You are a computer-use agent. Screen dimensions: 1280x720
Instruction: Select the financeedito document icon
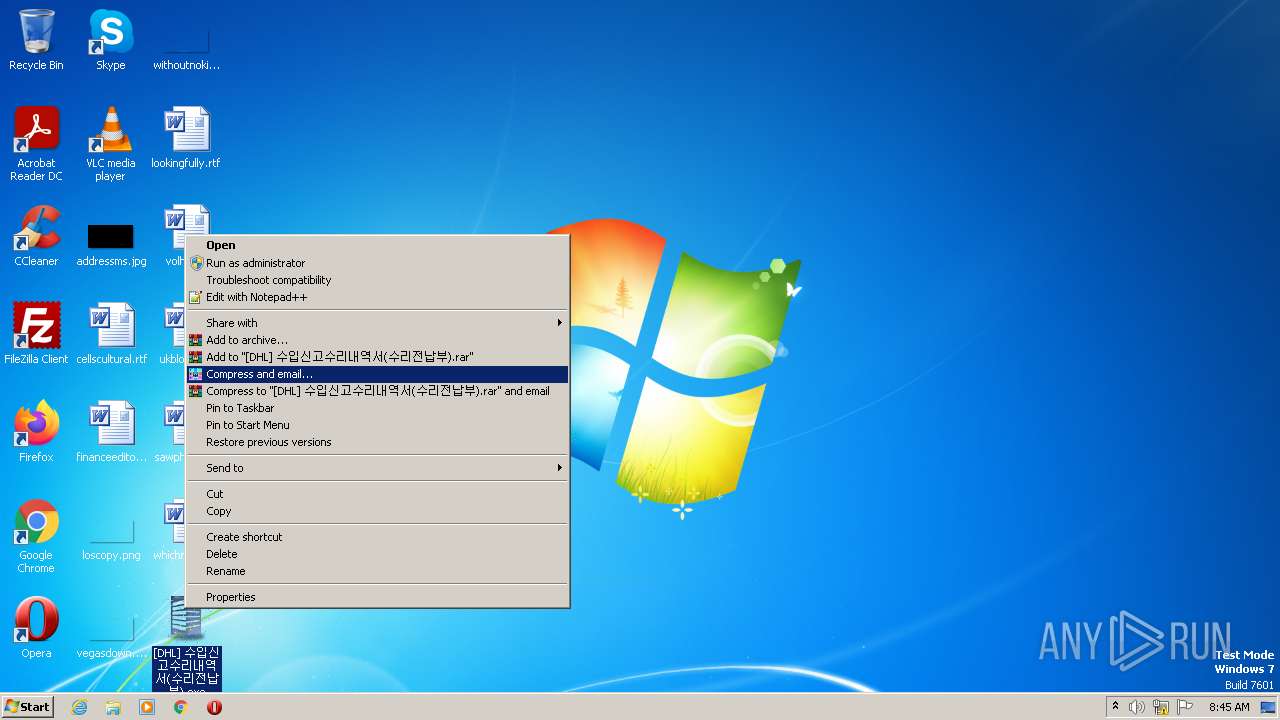pos(111,432)
